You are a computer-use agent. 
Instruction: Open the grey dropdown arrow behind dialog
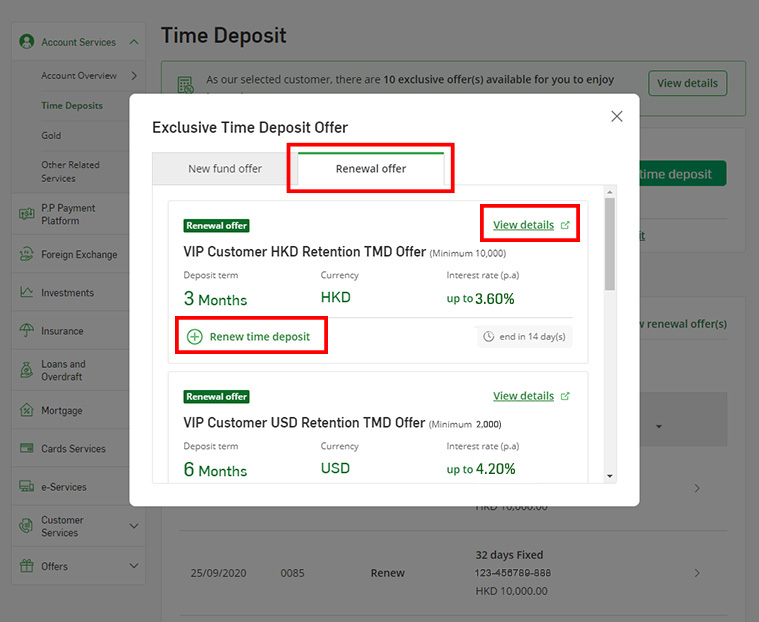pyautogui.click(x=659, y=426)
